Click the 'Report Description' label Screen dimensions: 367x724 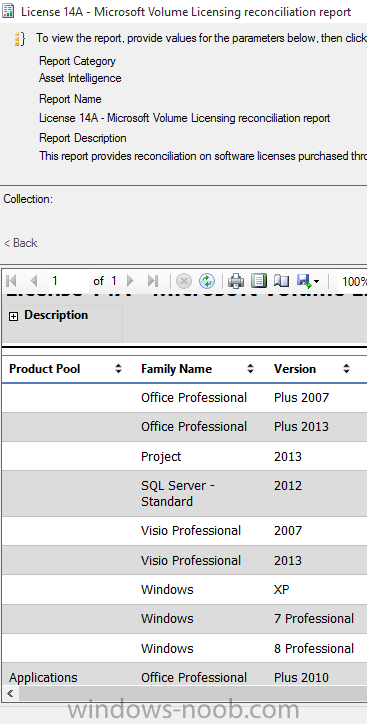[83, 138]
